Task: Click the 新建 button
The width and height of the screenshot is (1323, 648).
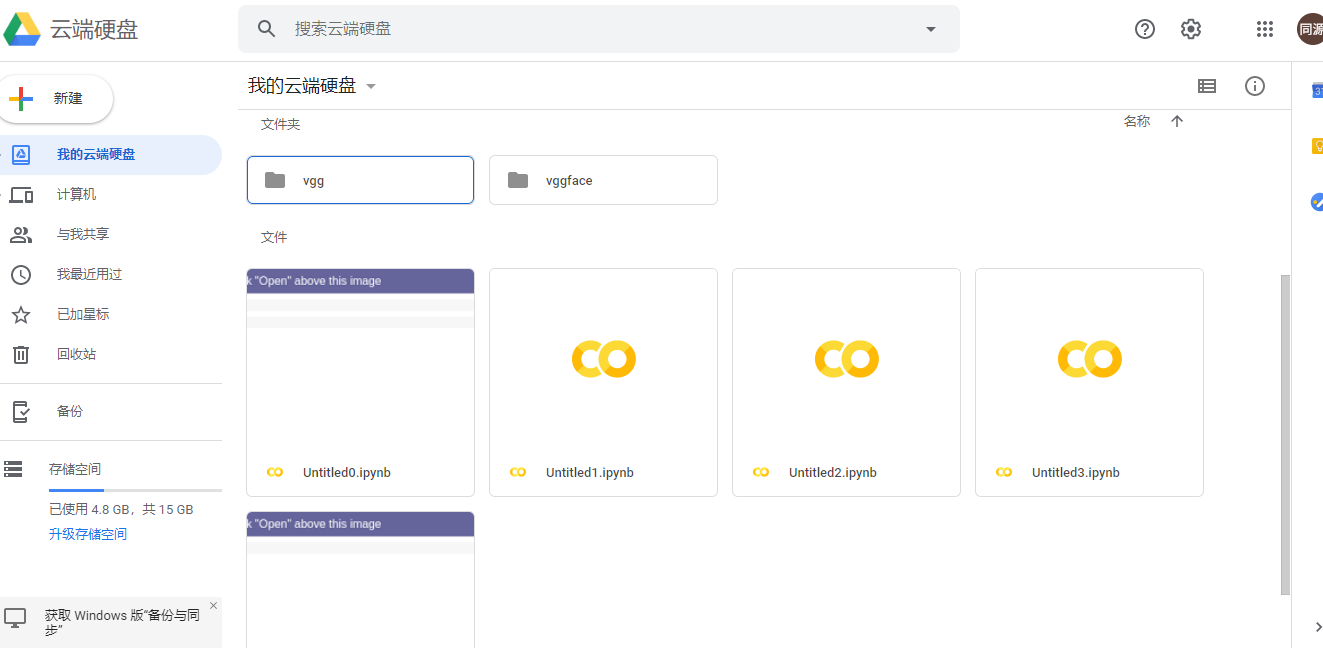Action: tap(56, 99)
